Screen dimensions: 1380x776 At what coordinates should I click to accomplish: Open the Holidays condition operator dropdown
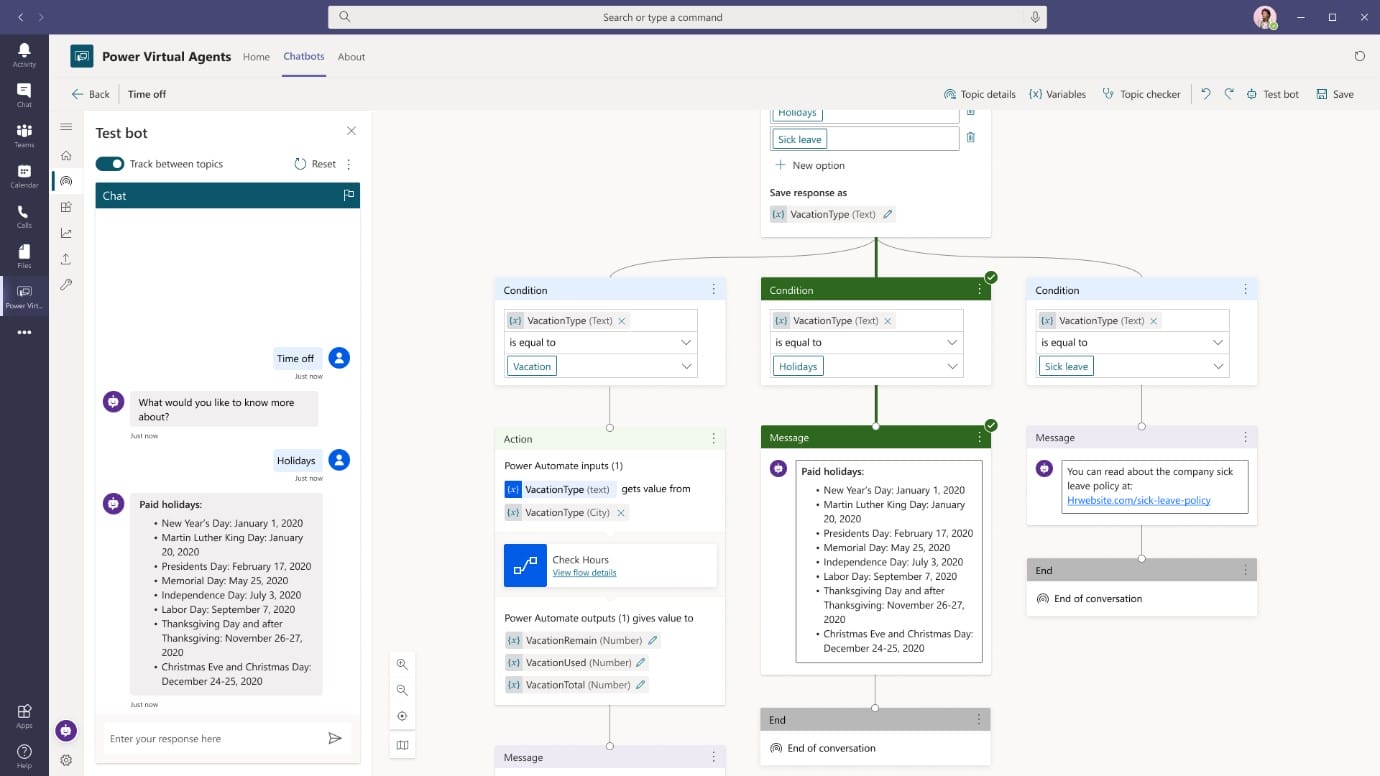click(x=952, y=342)
